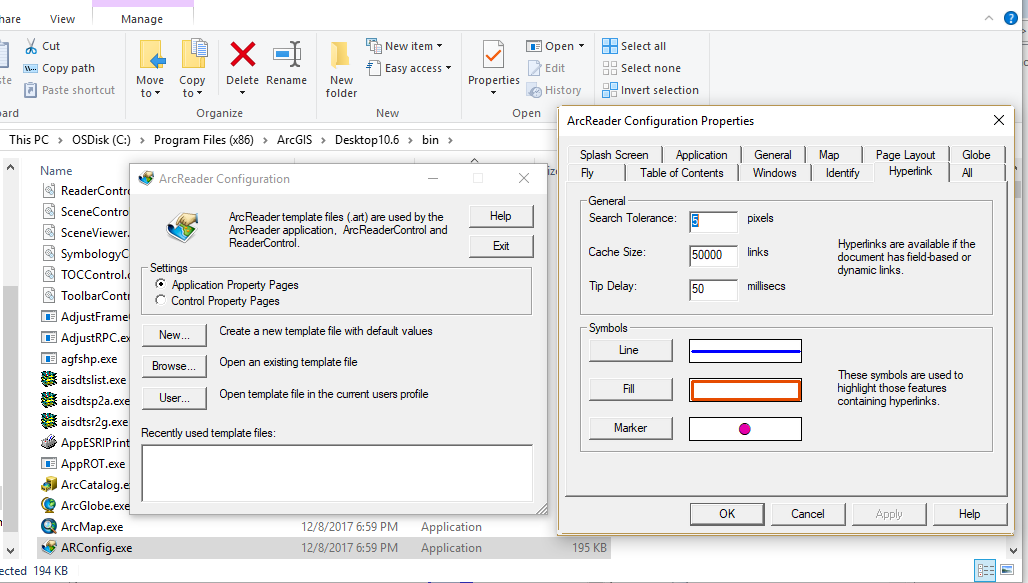This screenshot has width=1028, height=583.
Task: Click the Tip Delay input field
Action: [x=713, y=289]
